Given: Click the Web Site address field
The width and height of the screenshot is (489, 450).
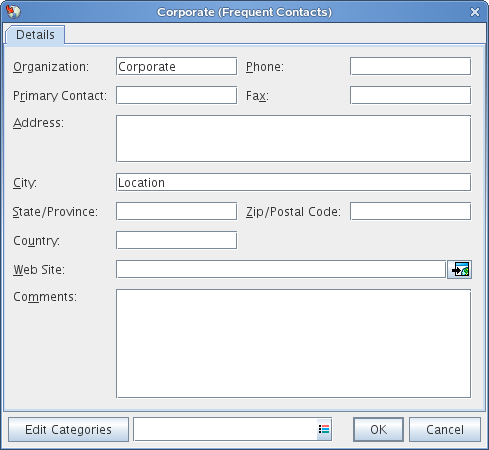Looking at the screenshot, I should 281,269.
